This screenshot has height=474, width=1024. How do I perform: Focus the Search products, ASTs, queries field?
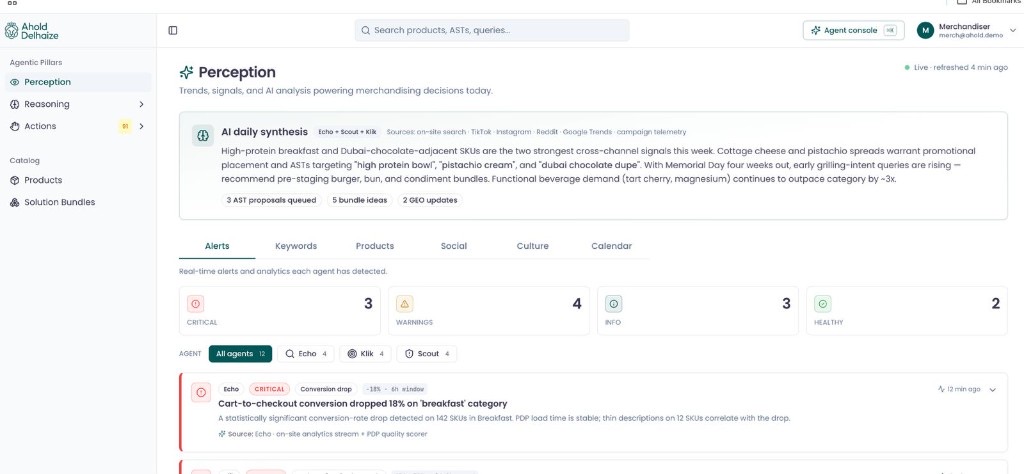(x=492, y=30)
